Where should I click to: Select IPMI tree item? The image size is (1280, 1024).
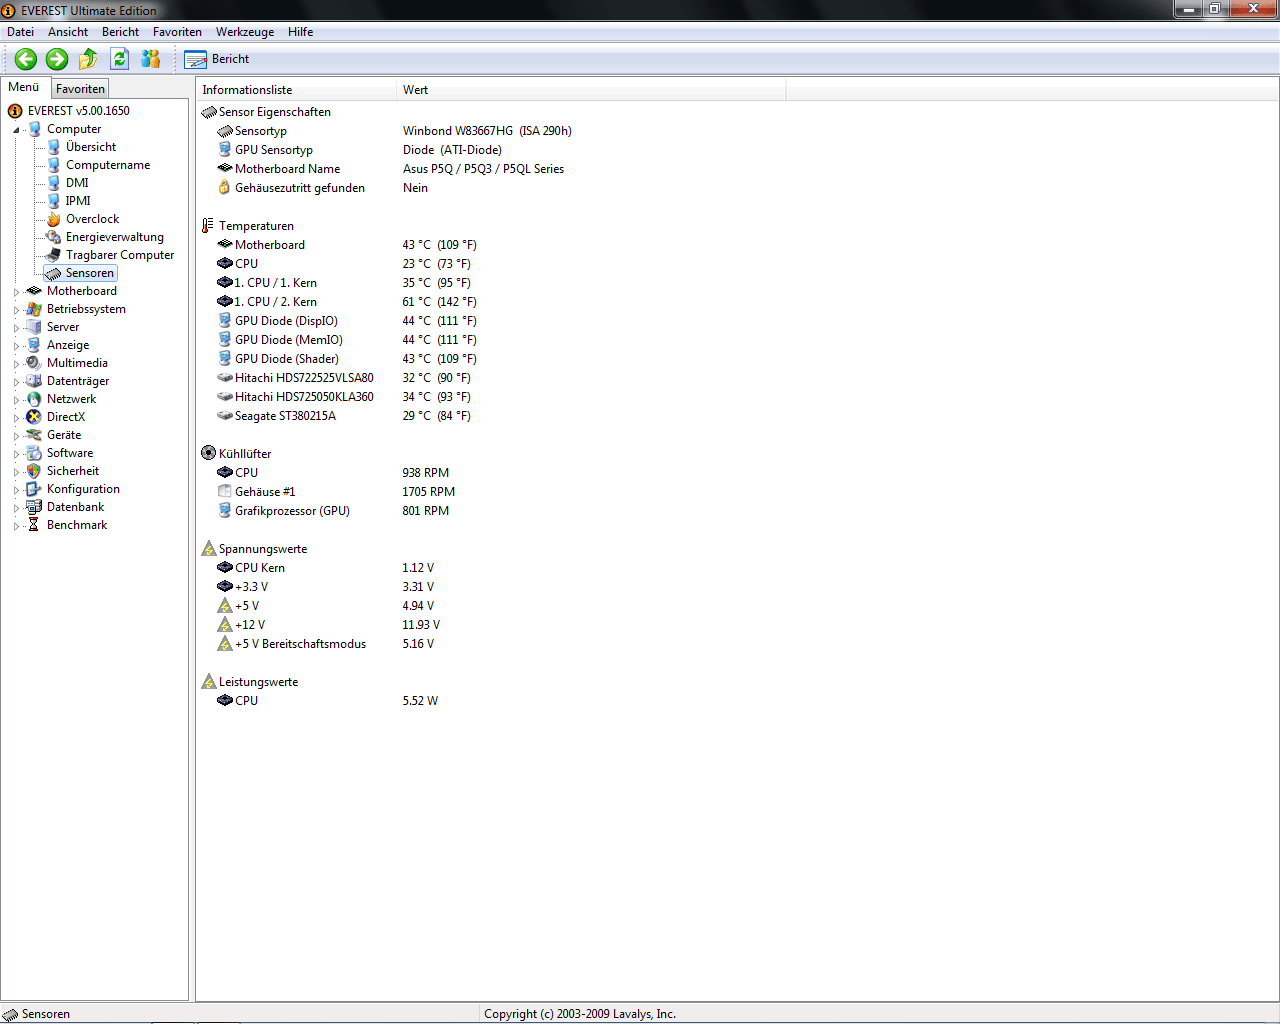tap(78, 201)
